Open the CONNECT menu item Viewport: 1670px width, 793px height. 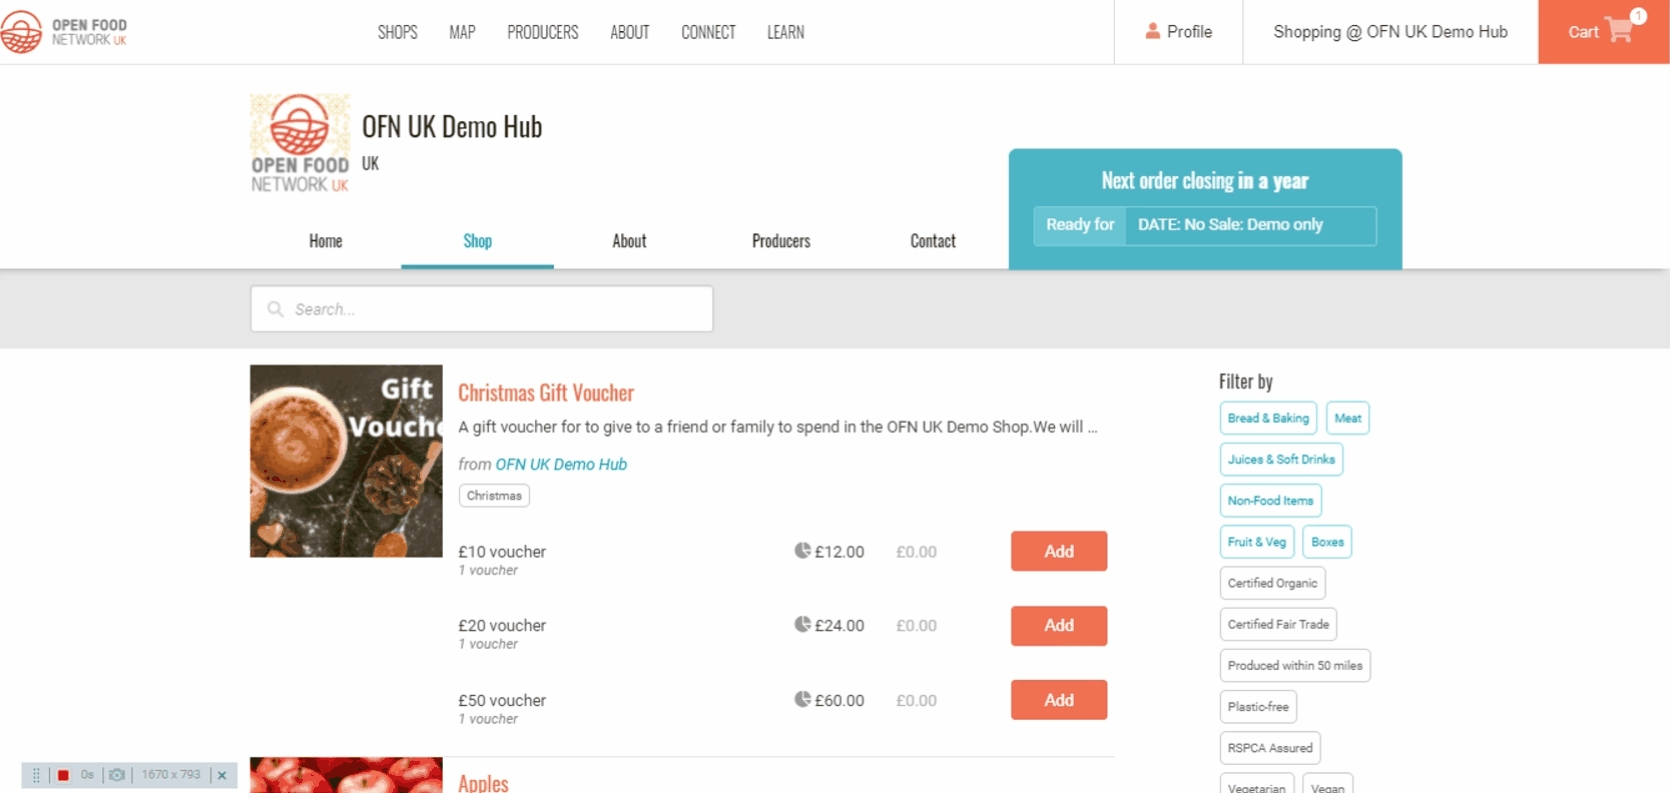[x=708, y=32]
